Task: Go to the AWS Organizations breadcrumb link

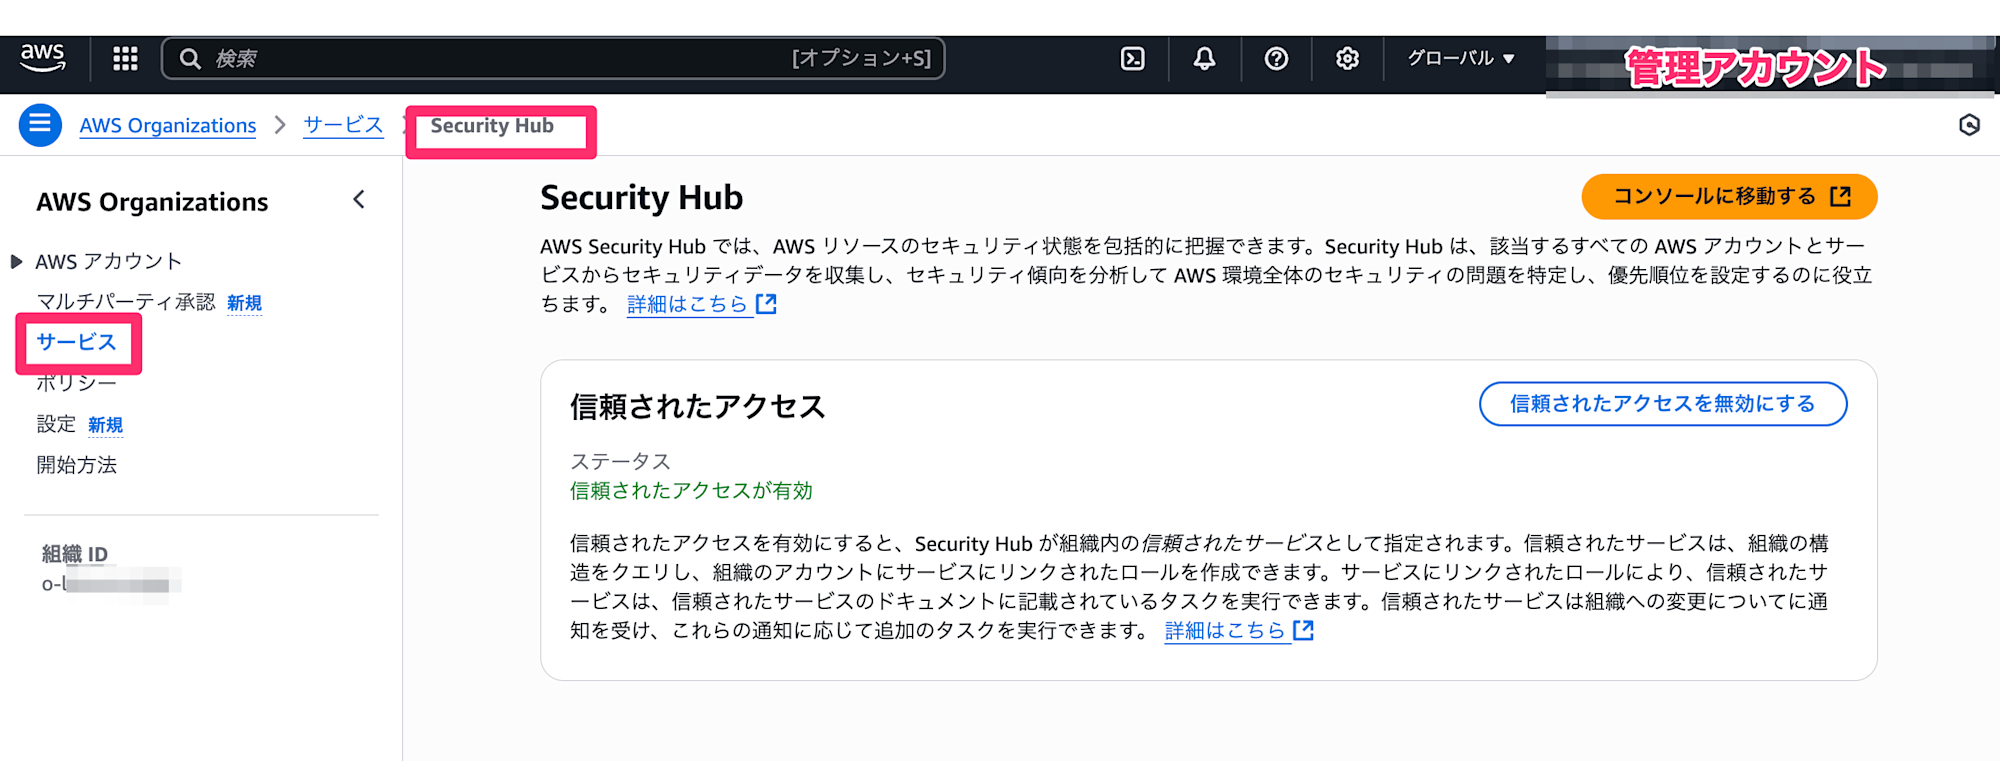Action: [168, 126]
